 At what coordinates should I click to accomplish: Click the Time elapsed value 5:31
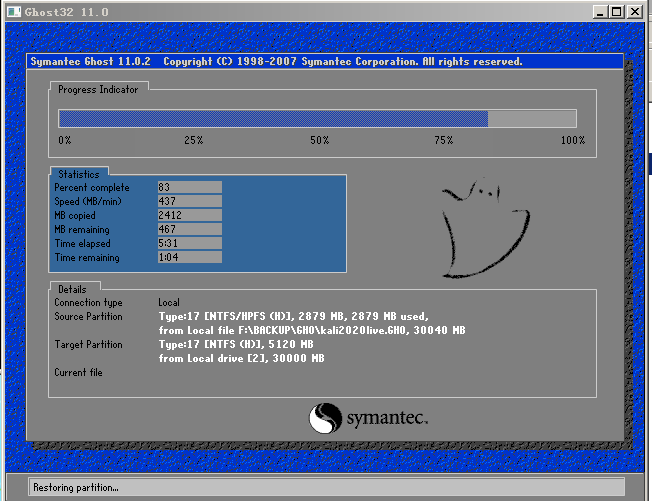pos(190,243)
